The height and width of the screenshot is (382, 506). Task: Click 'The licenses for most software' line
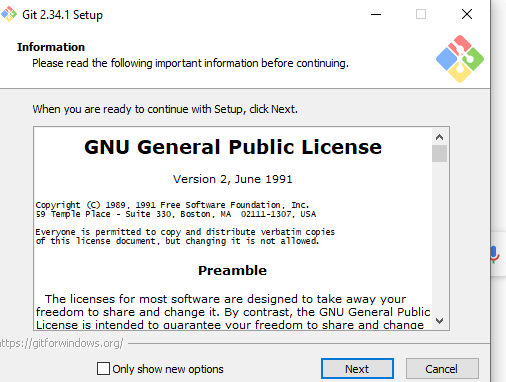226,299
